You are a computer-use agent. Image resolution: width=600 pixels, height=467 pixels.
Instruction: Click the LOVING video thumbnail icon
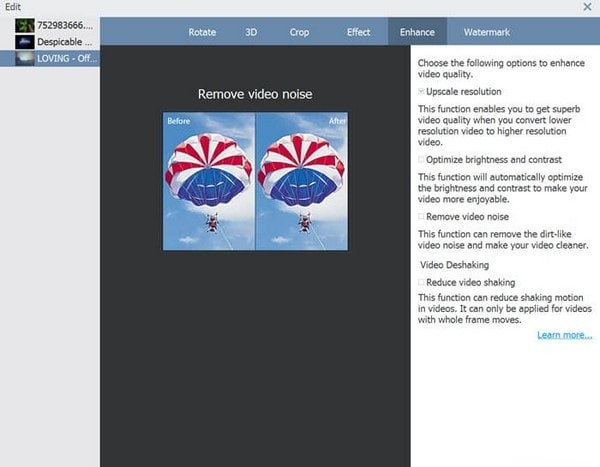[26, 58]
